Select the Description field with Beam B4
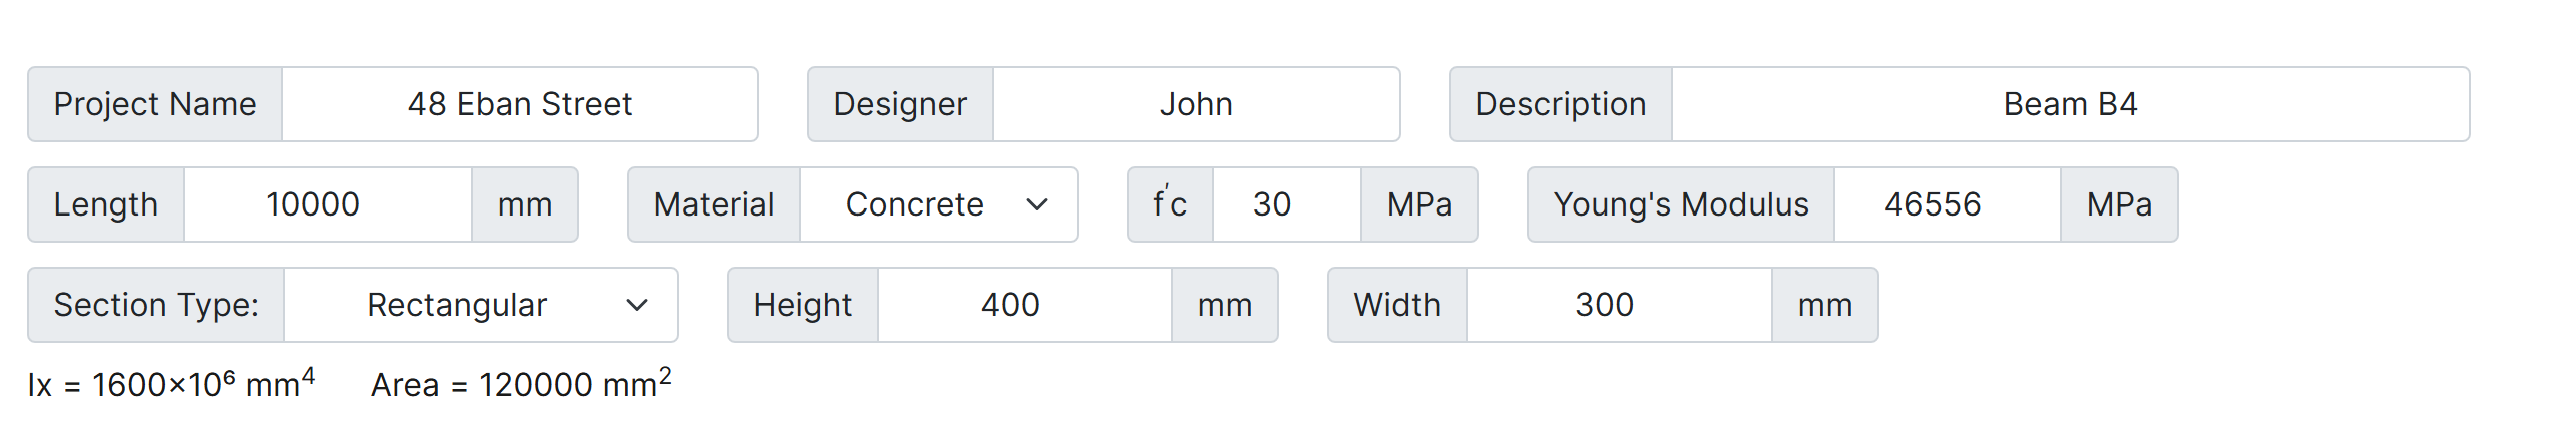2564x424 pixels. click(x=2069, y=104)
